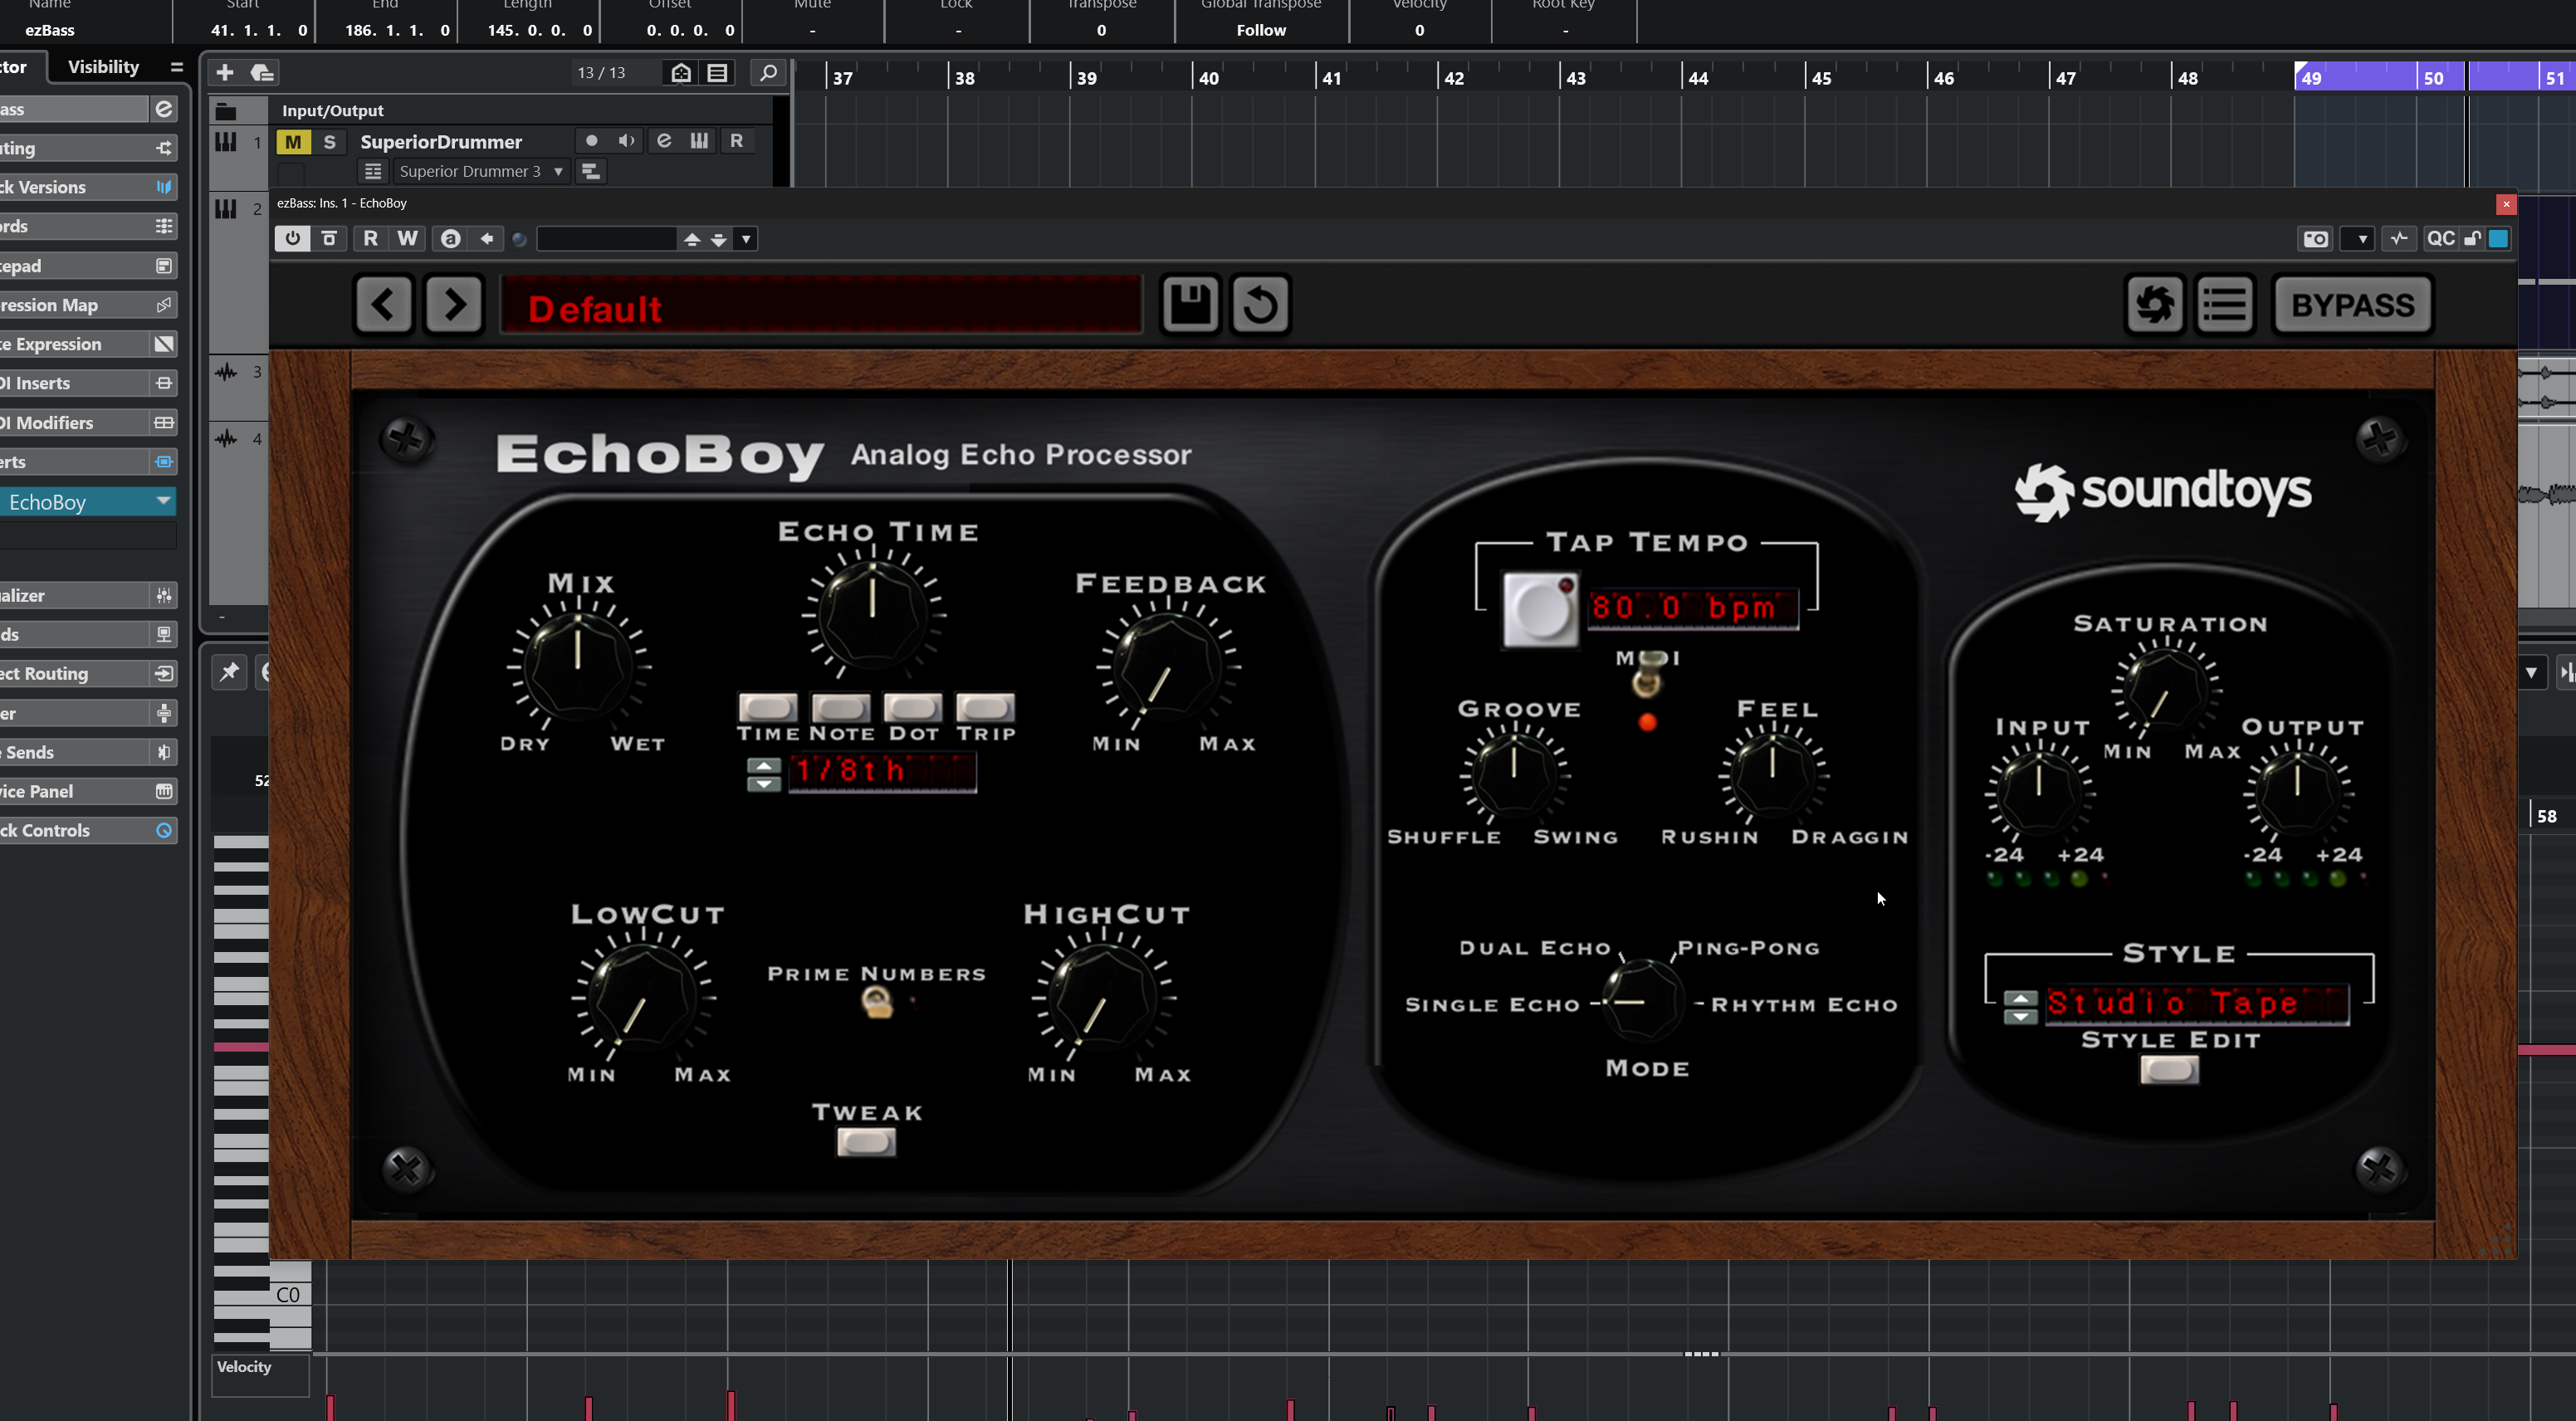Open the Expression Map inspector section

(88, 305)
